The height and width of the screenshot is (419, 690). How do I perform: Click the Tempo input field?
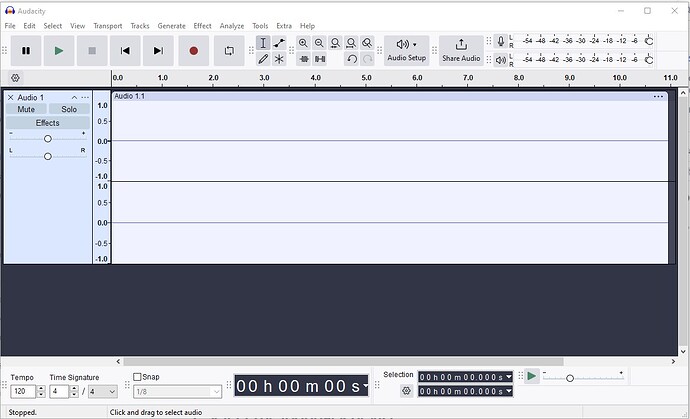click(x=23, y=391)
